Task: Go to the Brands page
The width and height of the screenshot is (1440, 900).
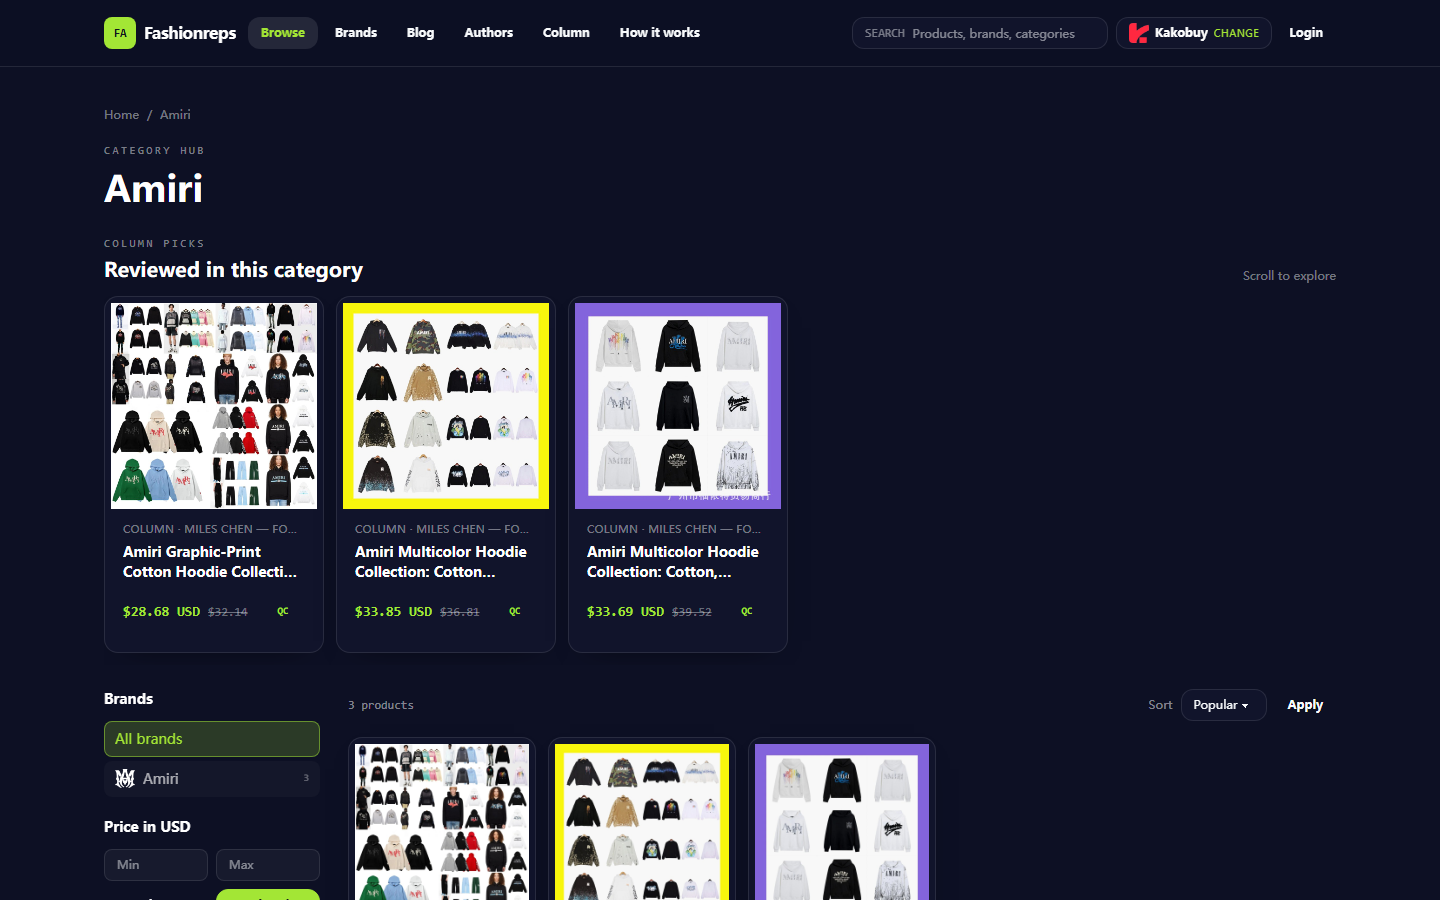Action: pyautogui.click(x=356, y=33)
